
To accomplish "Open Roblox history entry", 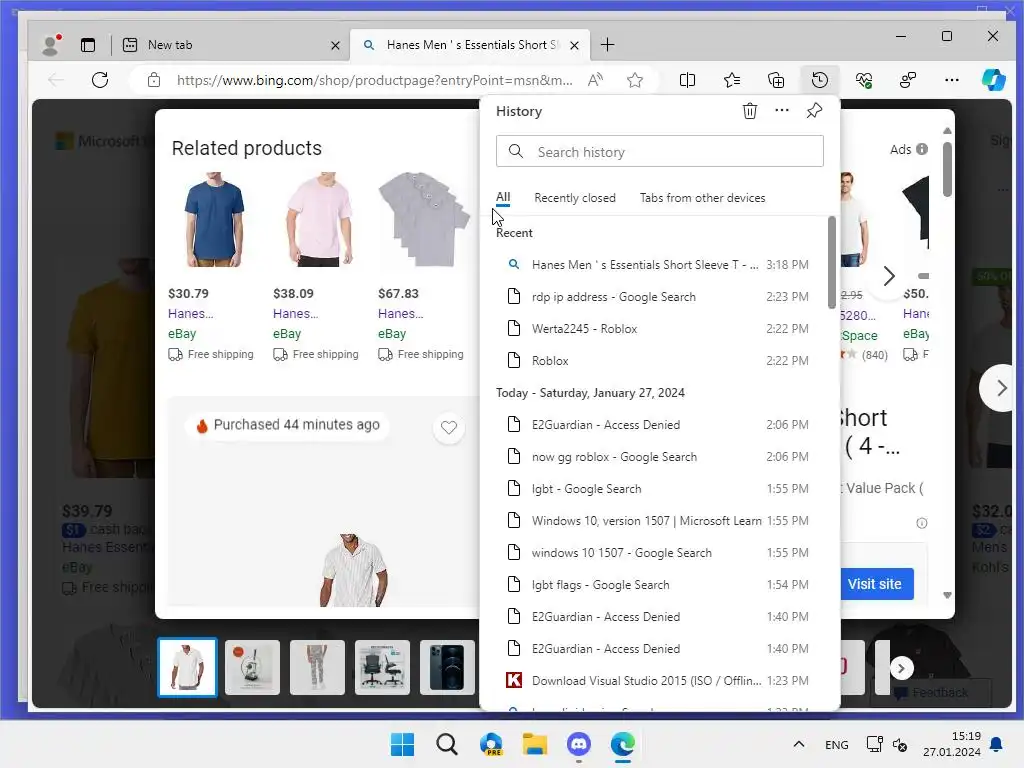I will point(658,360).
